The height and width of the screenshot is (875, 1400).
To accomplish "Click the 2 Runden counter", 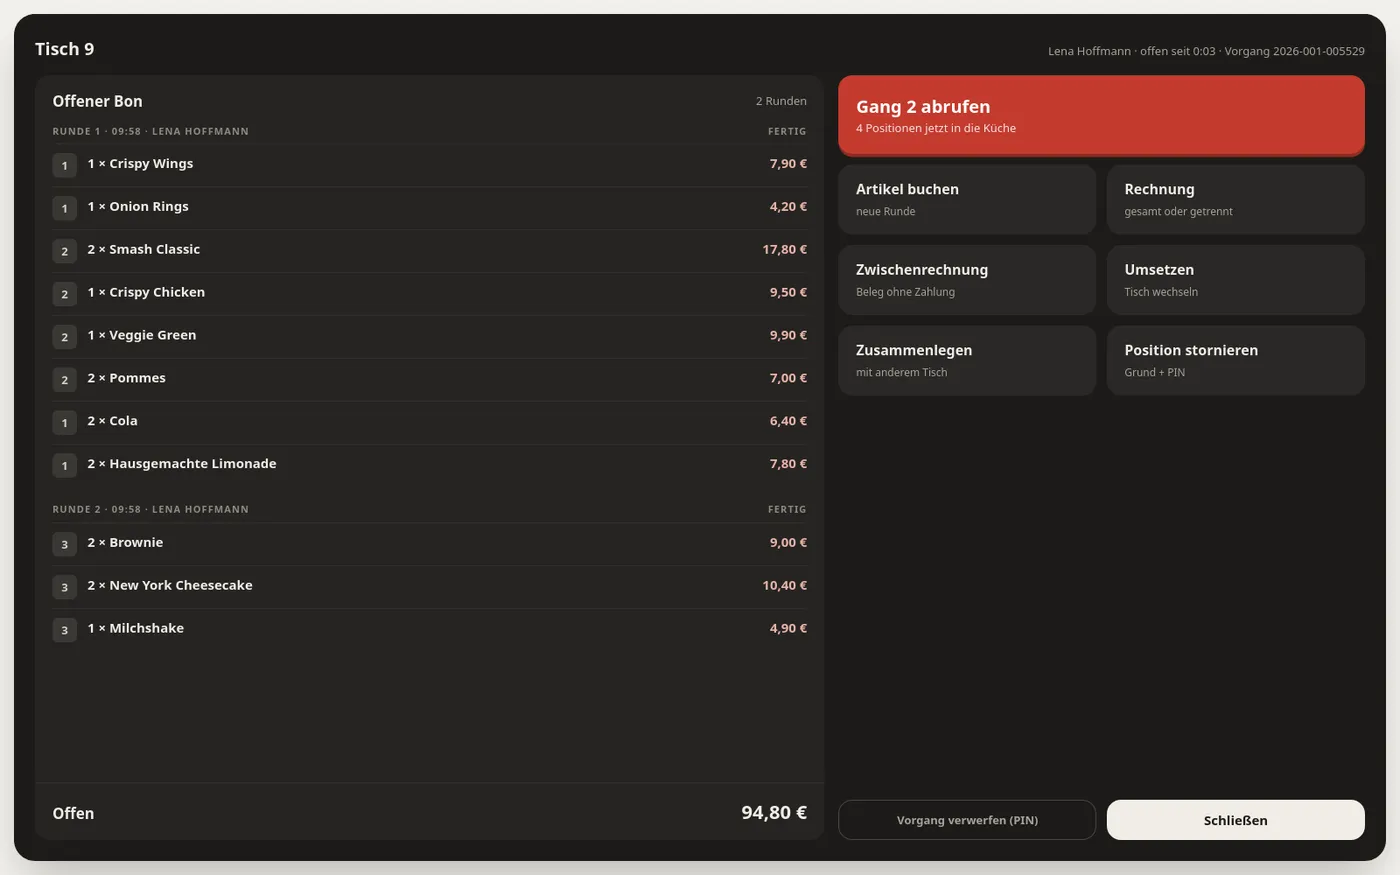I will [x=781, y=101].
